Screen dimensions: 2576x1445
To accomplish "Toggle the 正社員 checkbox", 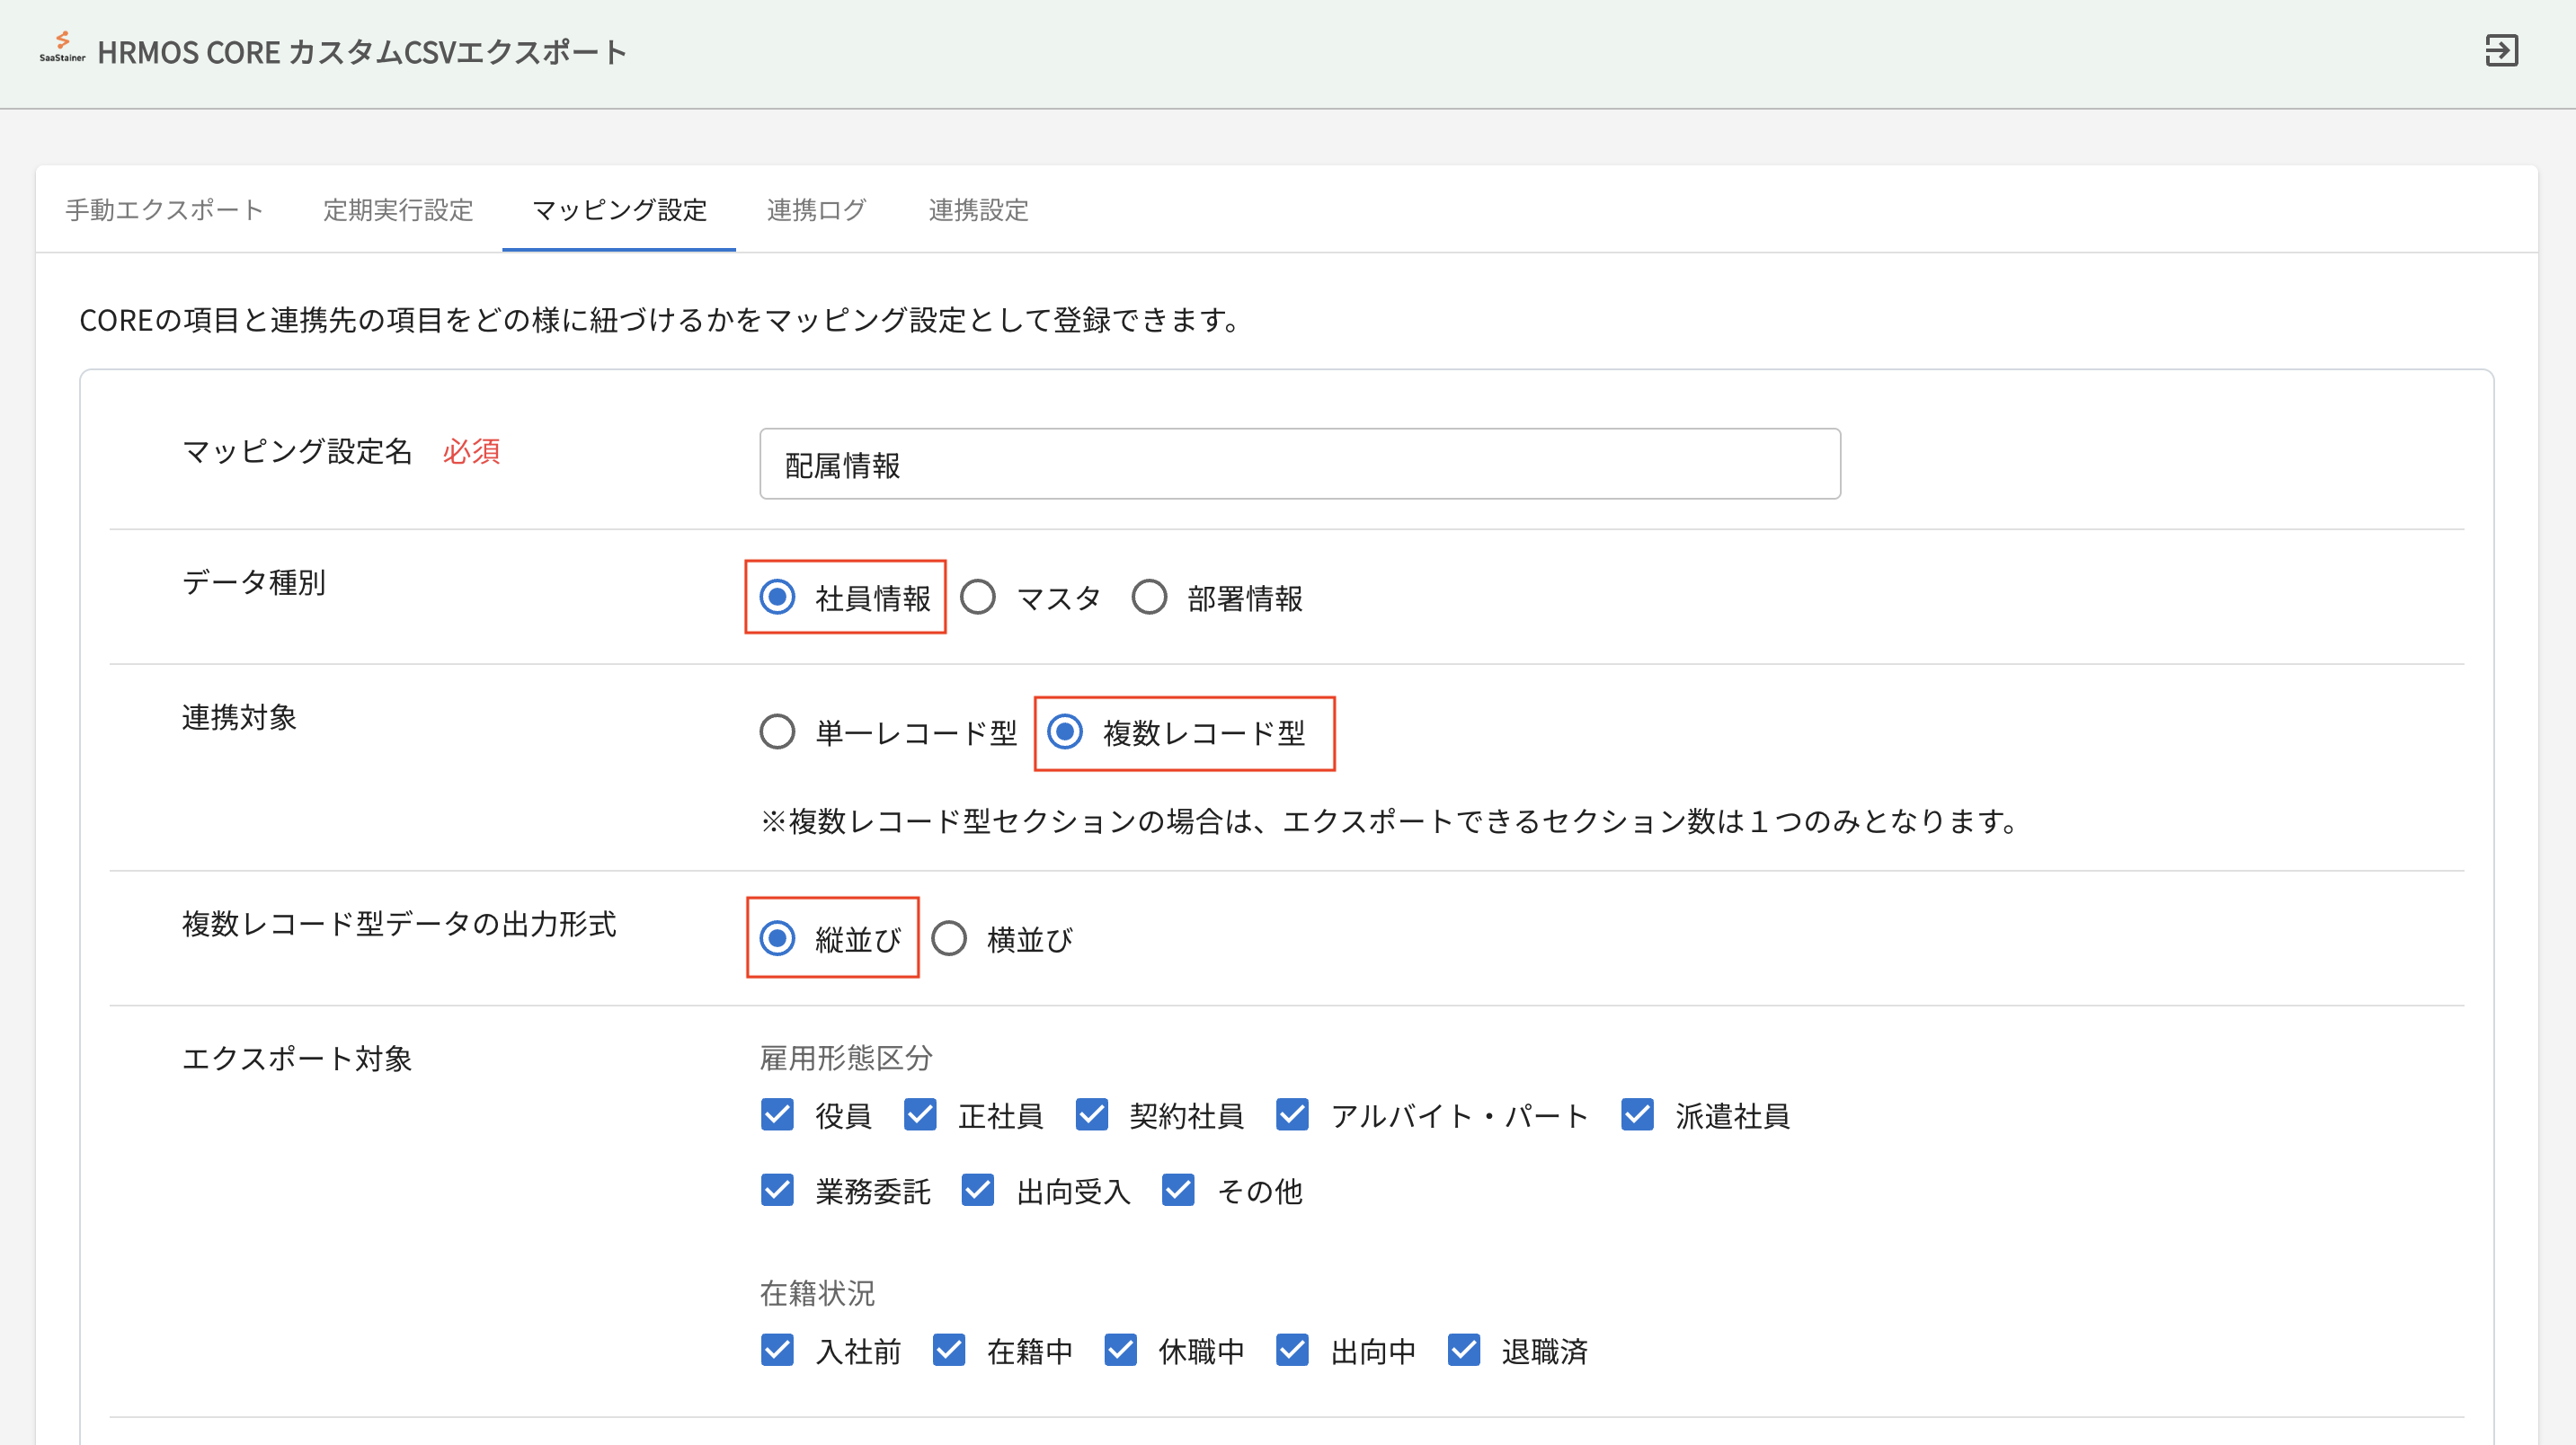I will (920, 1115).
